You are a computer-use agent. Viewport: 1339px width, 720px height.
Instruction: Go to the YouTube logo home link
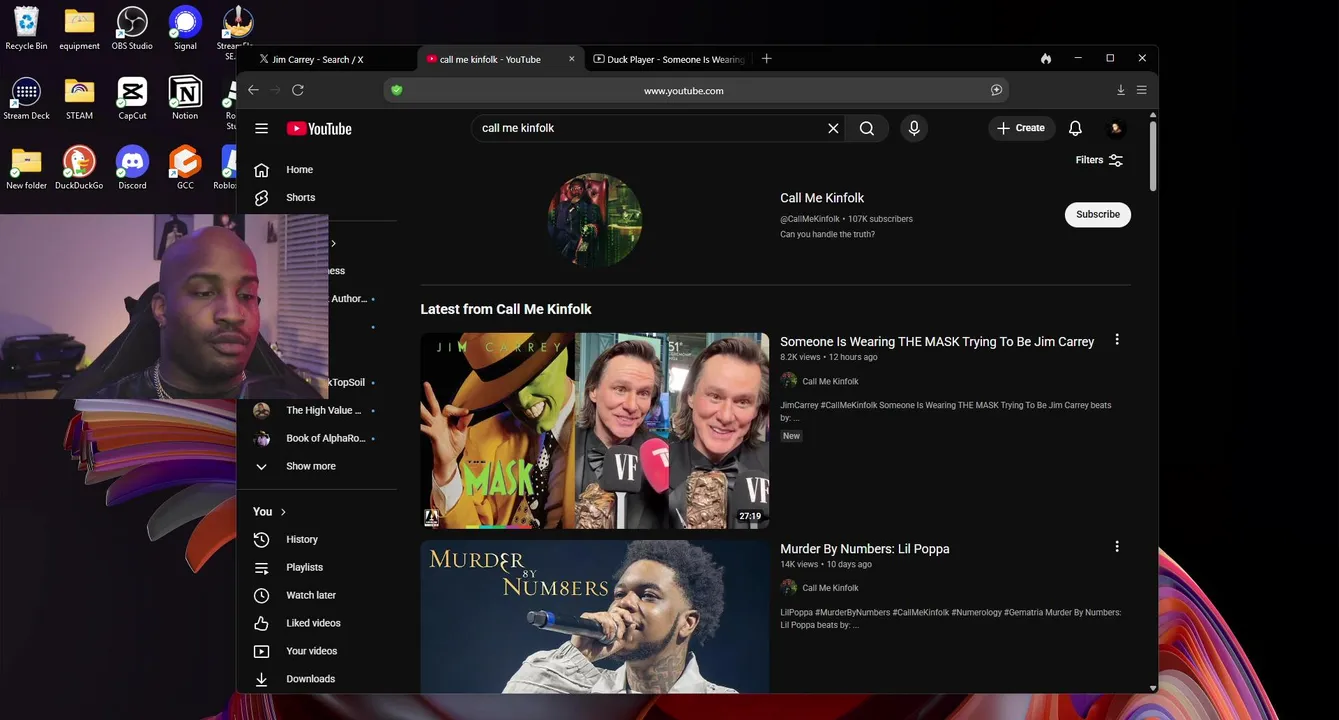click(319, 128)
